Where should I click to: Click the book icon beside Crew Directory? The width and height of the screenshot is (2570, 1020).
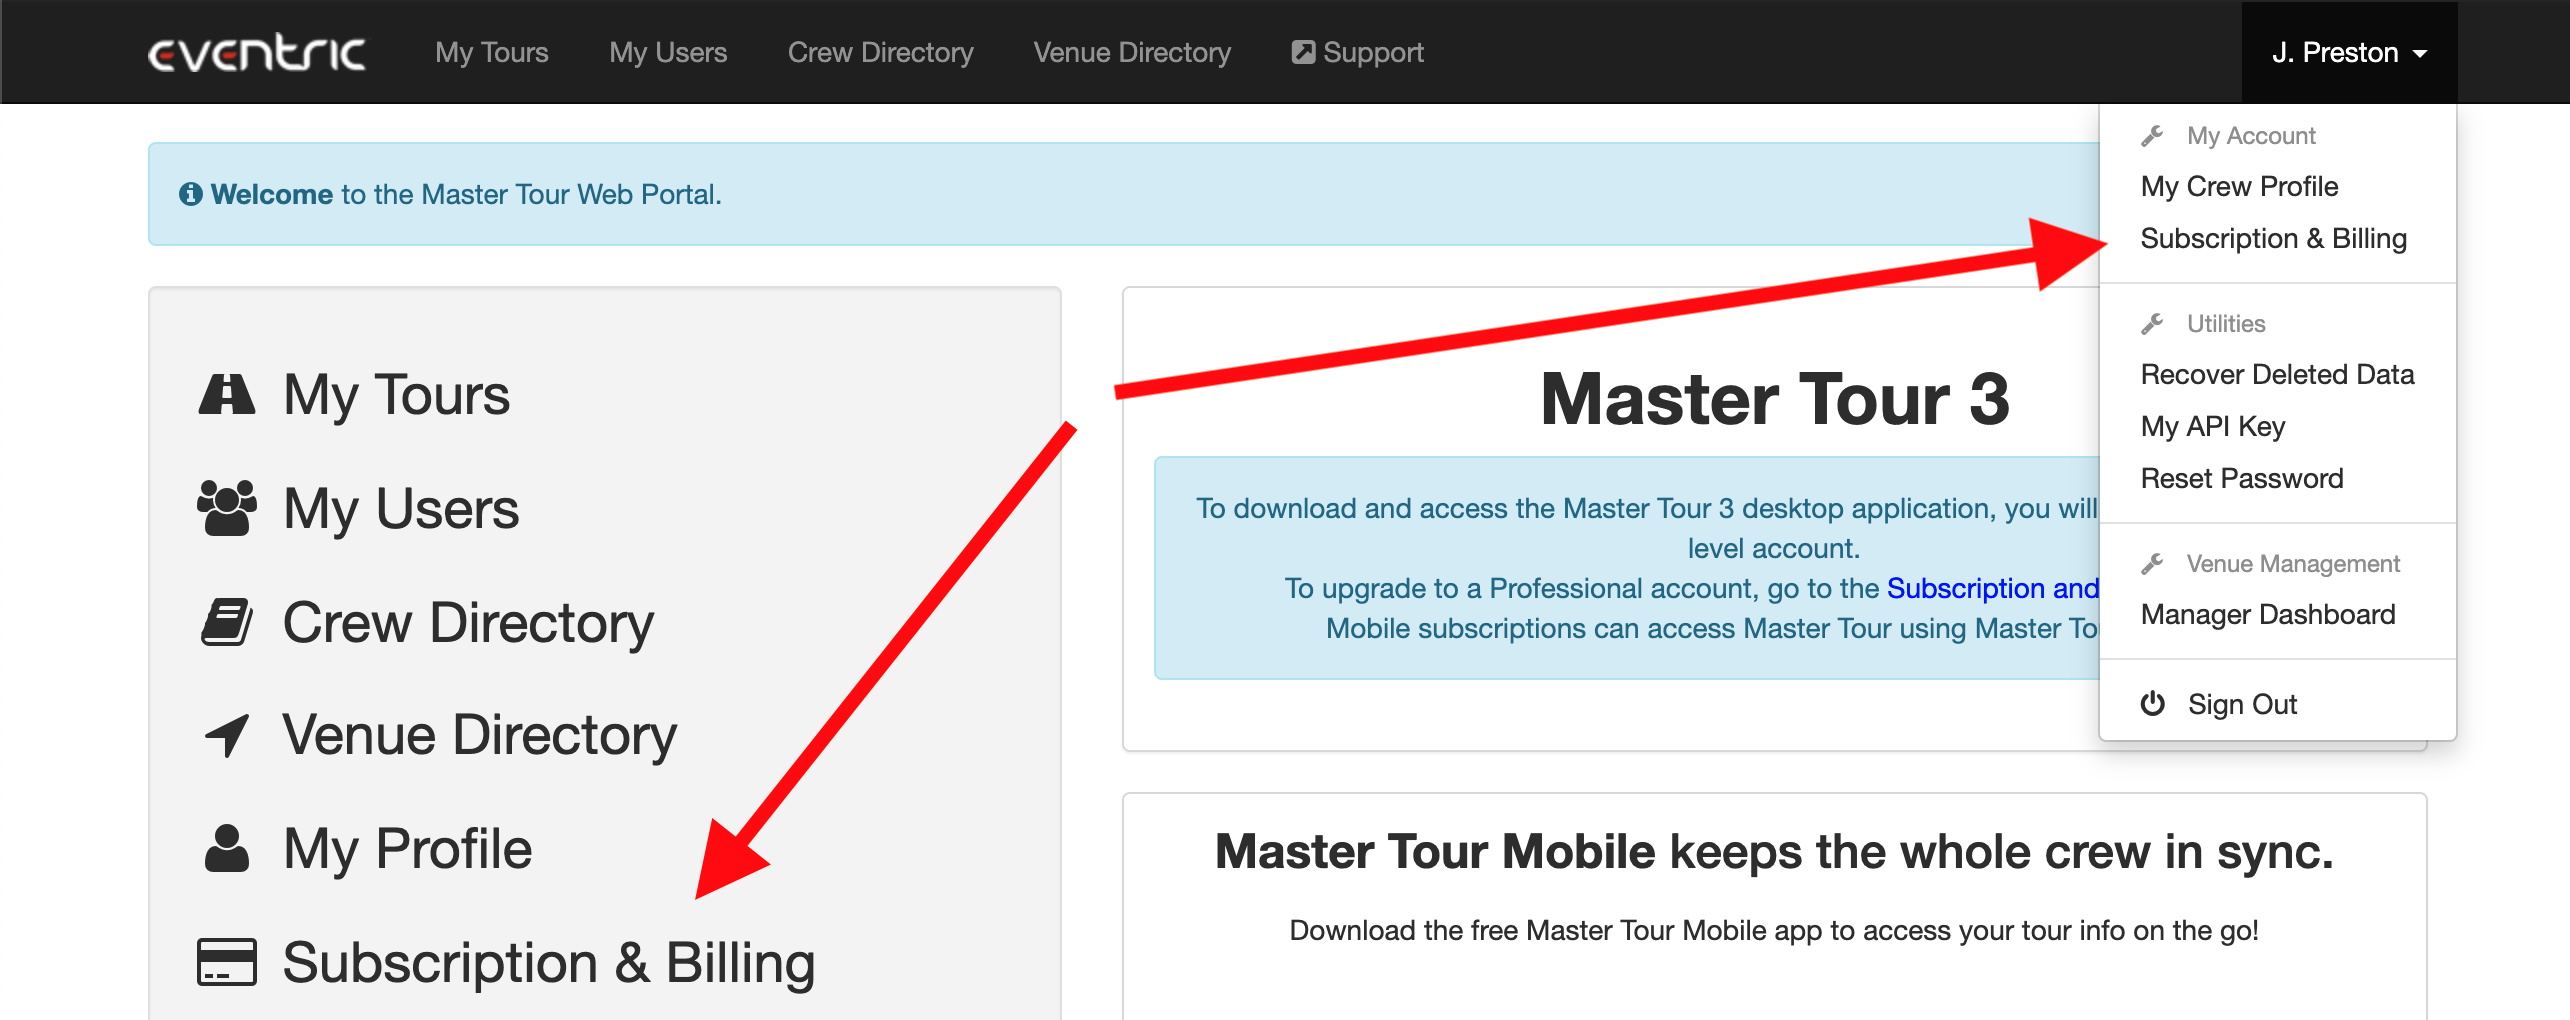point(227,622)
